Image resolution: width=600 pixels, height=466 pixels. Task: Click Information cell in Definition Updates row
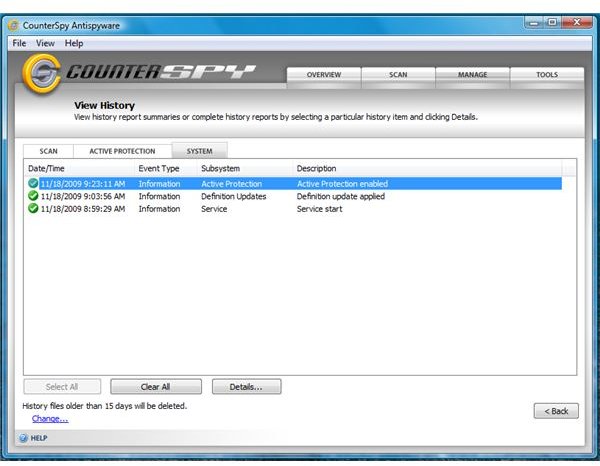click(x=159, y=196)
